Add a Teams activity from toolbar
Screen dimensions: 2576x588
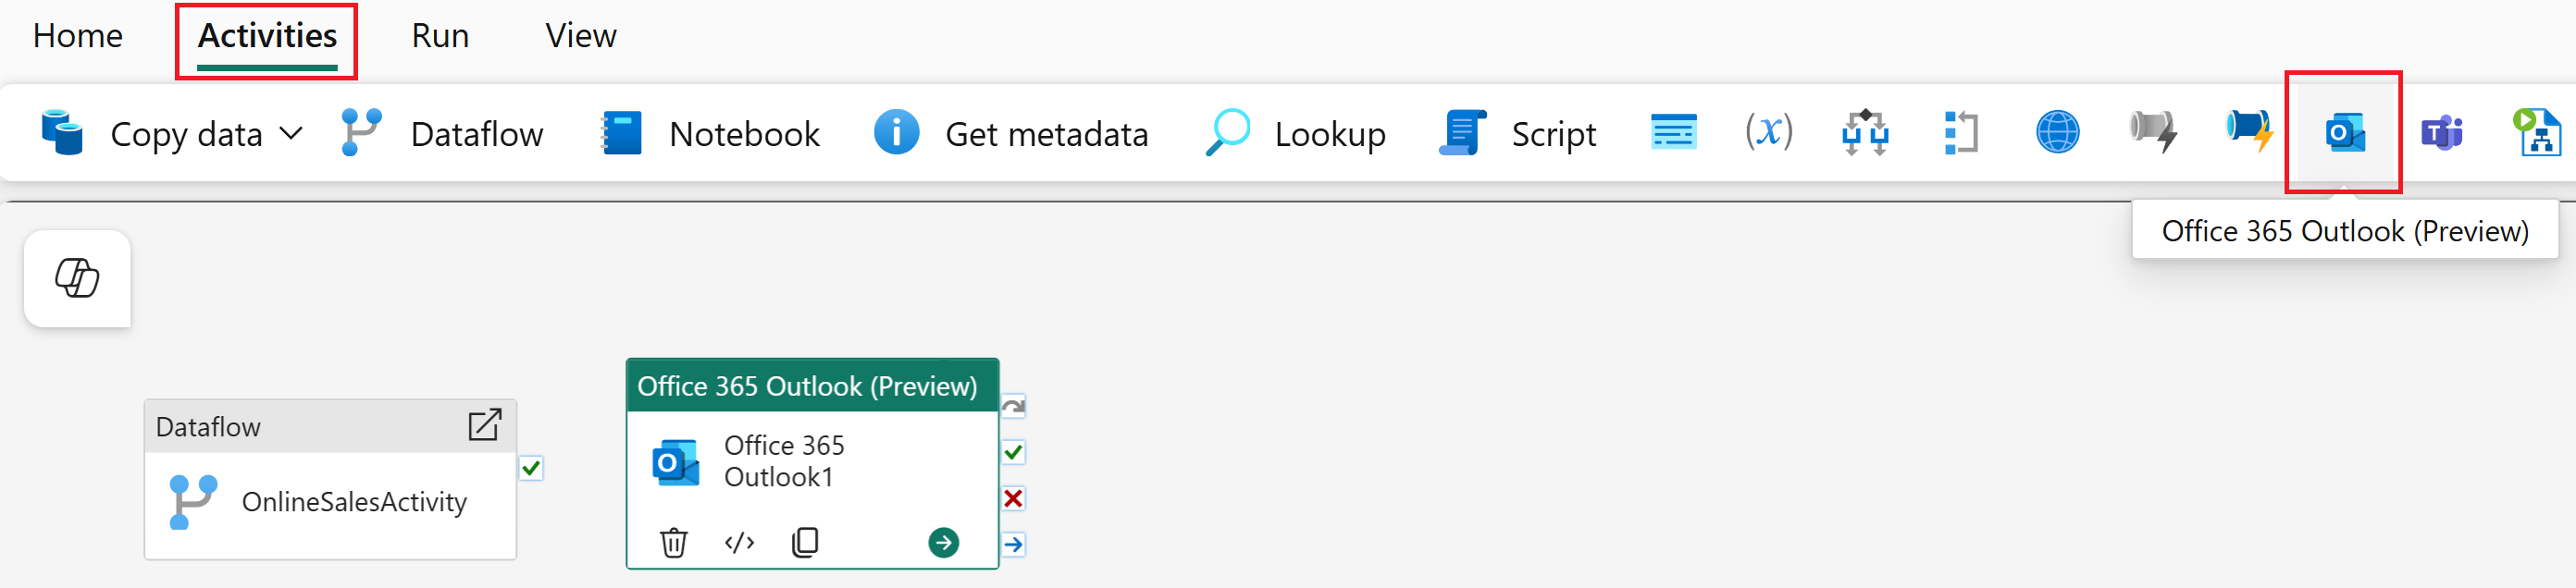pyautogui.click(x=2441, y=132)
